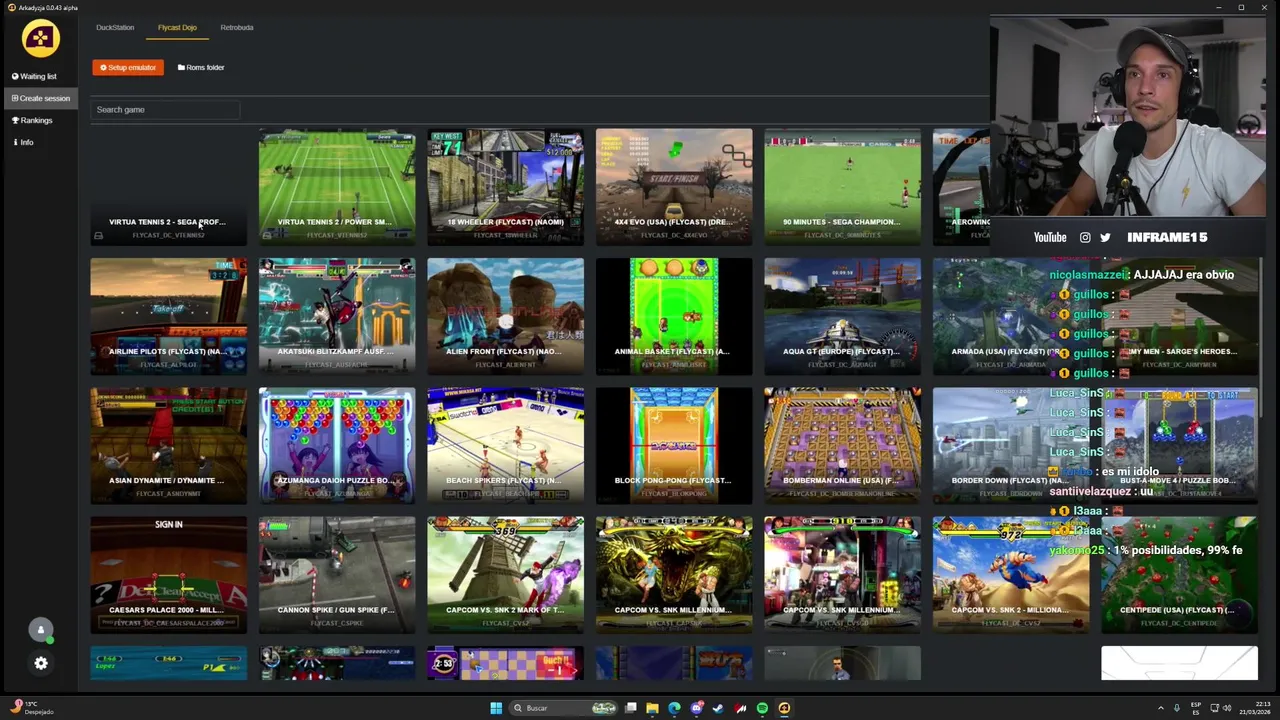Focus the Search game field
The height and width of the screenshot is (720, 1280).
tap(165, 109)
